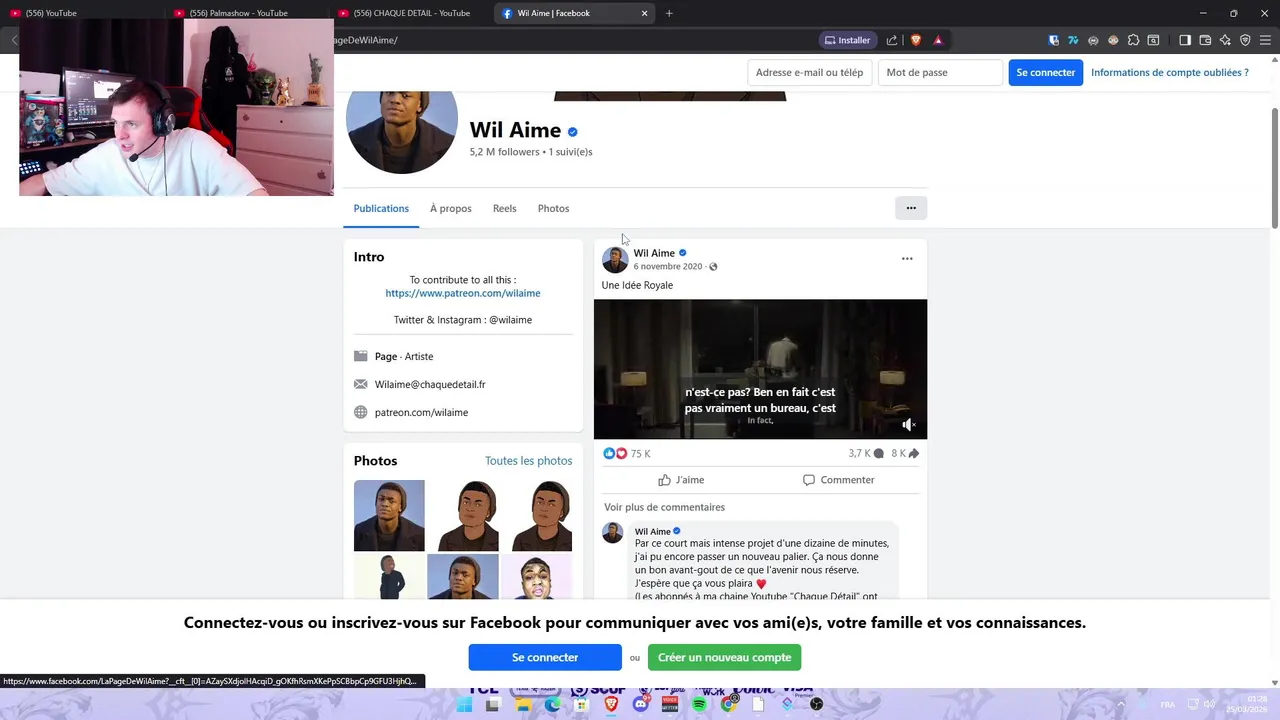This screenshot has width=1280, height=720.
Task: Click the page's vertical scrollbar
Action: [1274, 168]
